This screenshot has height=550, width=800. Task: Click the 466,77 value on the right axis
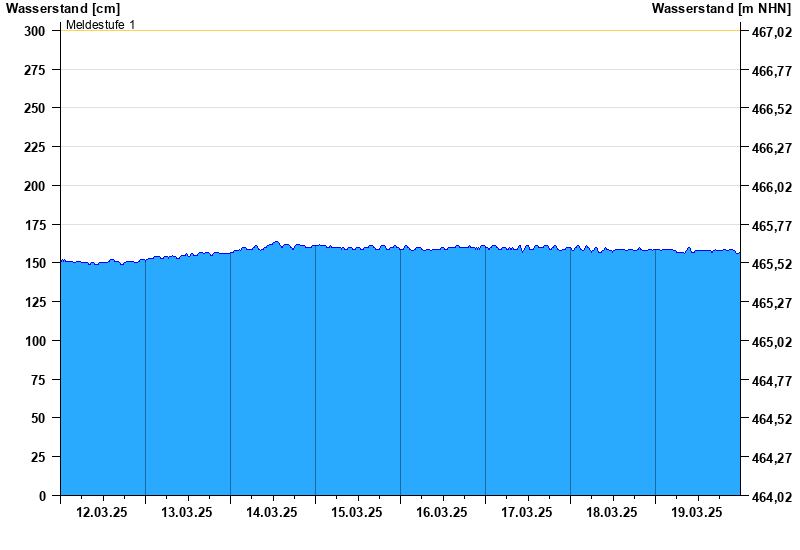[x=772, y=71]
